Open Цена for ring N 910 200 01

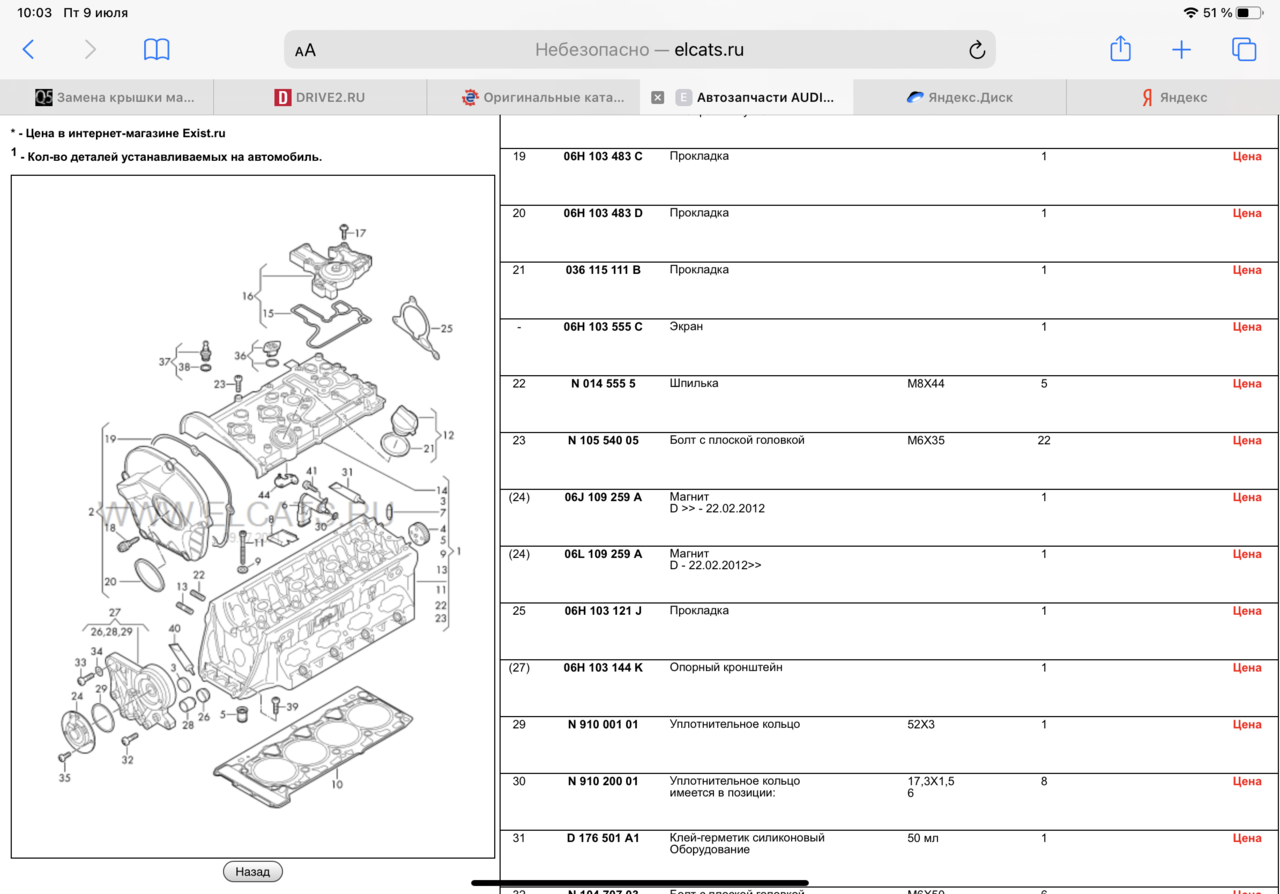[1246, 781]
